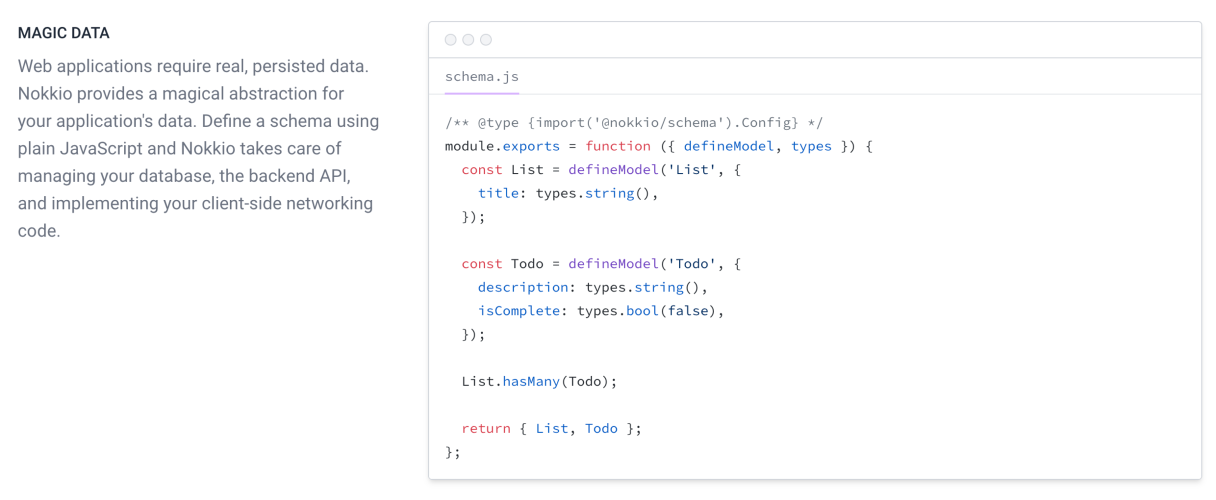Switch to the schema.js tab
1216x500 pixels.
(x=482, y=77)
